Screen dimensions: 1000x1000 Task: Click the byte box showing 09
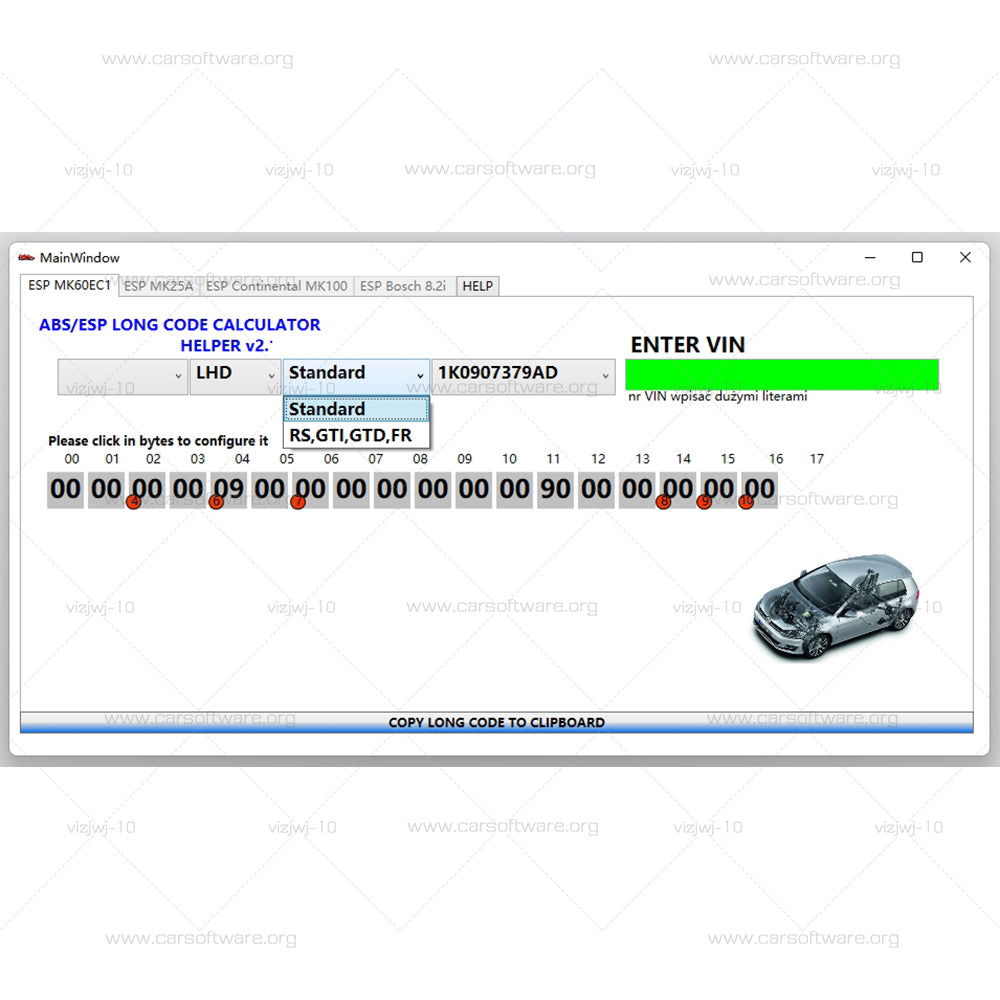(x=228, y=490)
